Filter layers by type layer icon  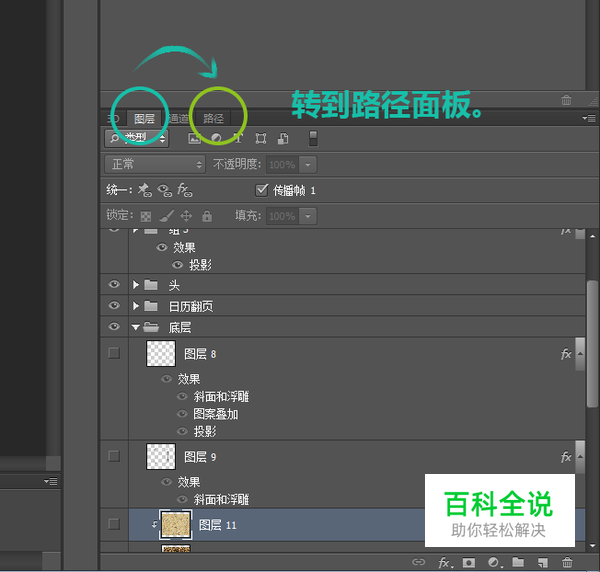(x=238, y=139)
